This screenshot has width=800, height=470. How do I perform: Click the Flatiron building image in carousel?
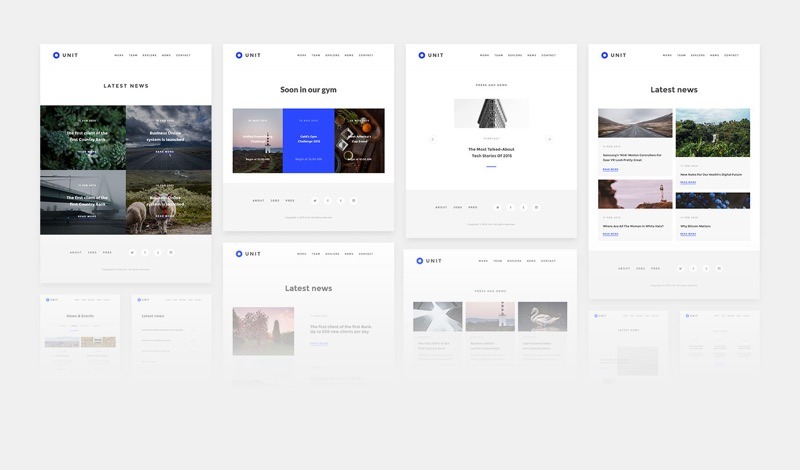491,113
